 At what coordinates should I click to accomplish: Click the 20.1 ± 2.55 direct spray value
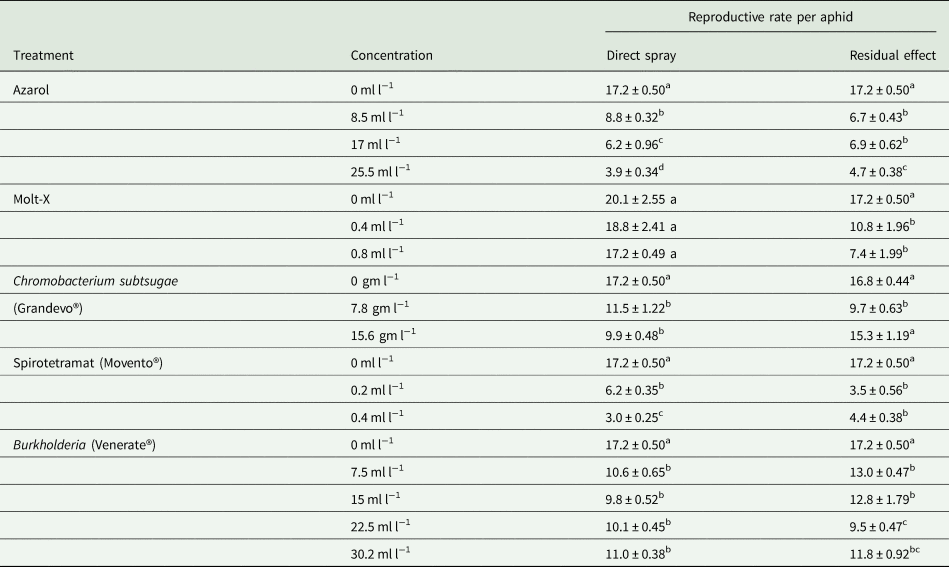click(641, 199)
